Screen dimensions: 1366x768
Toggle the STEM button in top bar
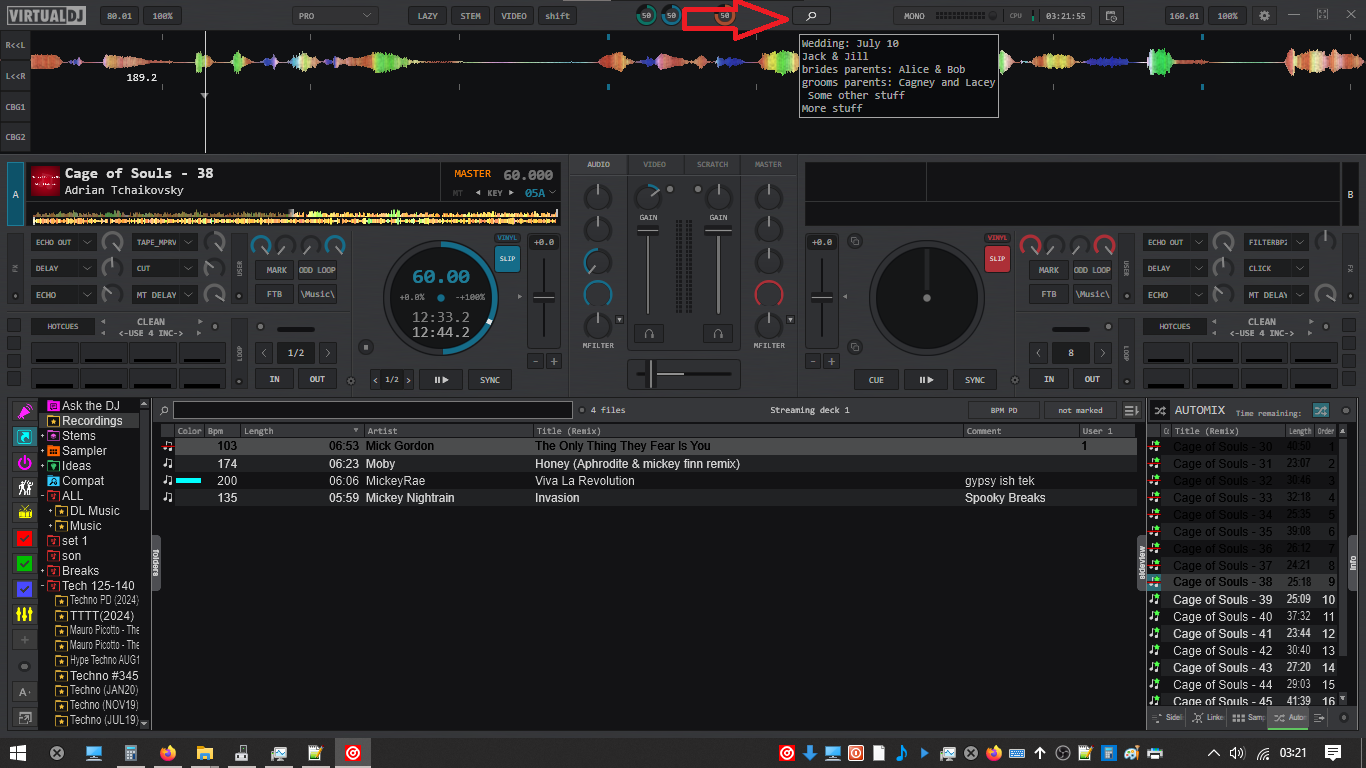tap(470, 16)
